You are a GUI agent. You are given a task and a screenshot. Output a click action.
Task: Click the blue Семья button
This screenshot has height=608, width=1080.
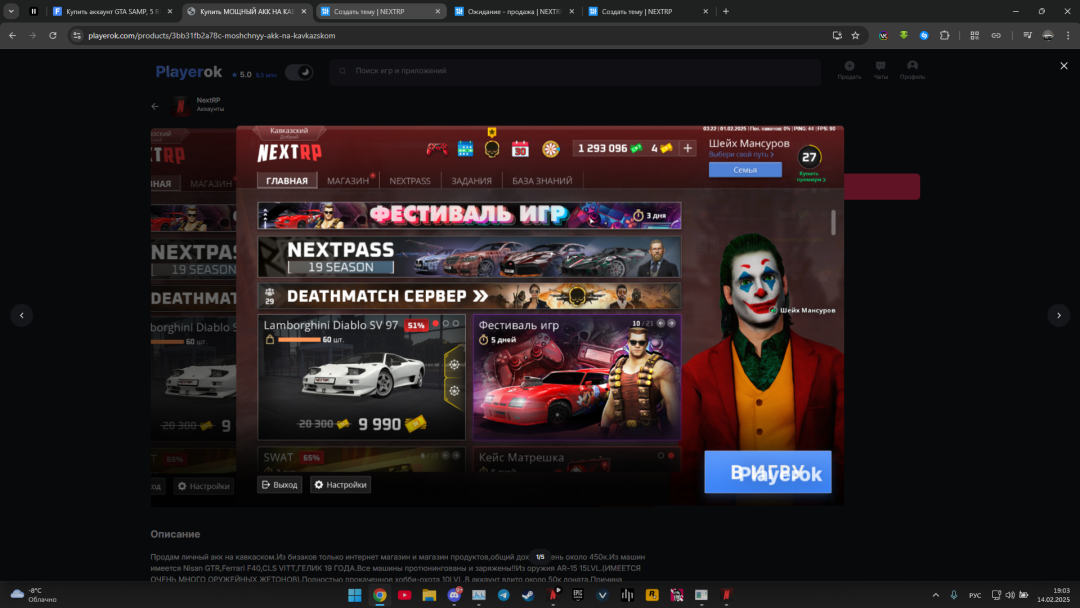coord(745,169)
